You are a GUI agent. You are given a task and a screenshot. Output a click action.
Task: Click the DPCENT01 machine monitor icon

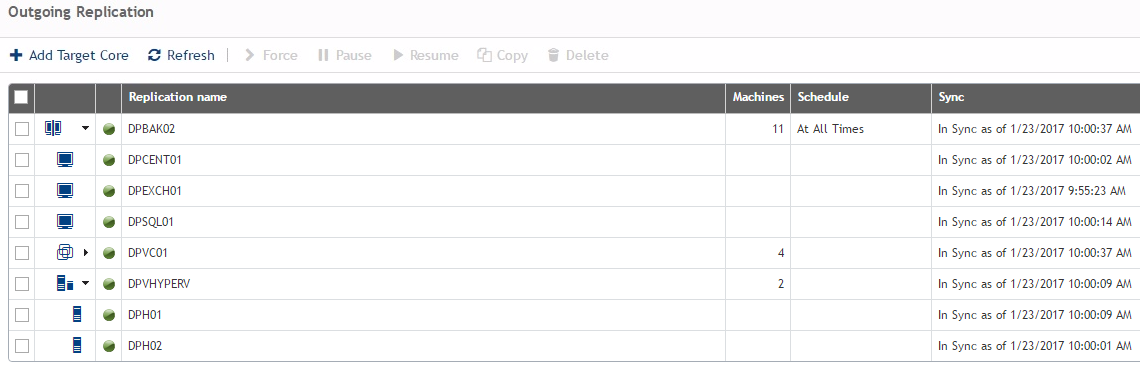coord(65,160)
